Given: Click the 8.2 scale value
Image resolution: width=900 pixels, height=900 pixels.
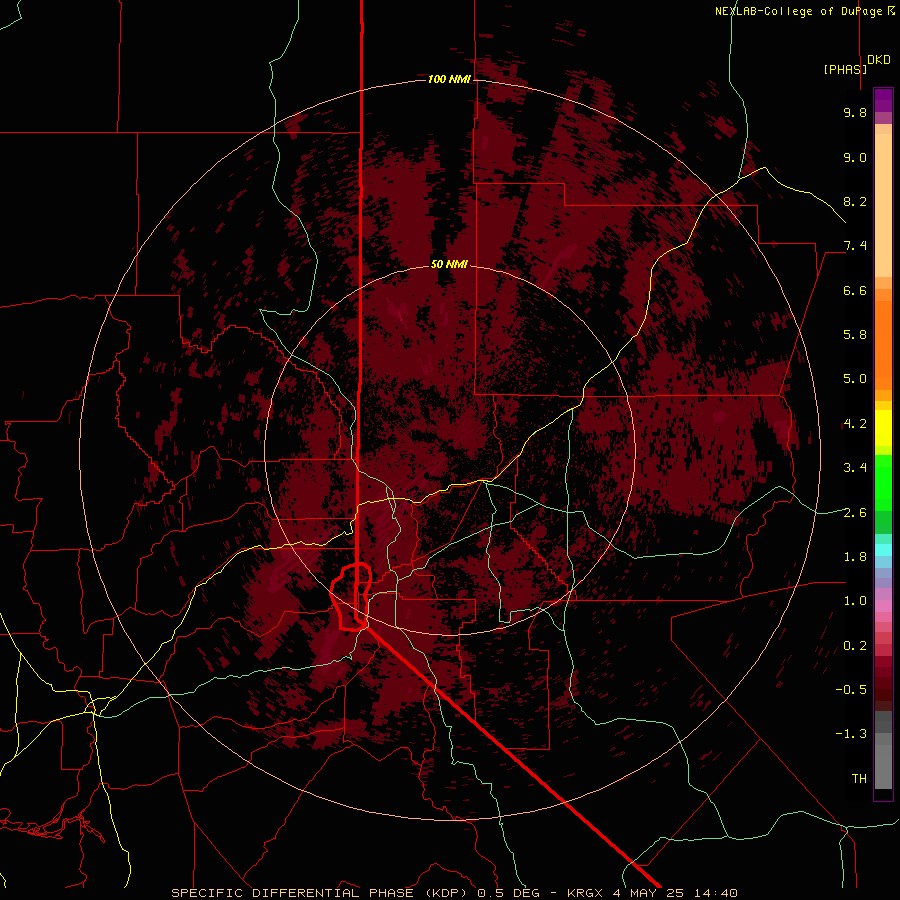Looking at the screenshot, I should pyautogui.click(x=855, y=201).
